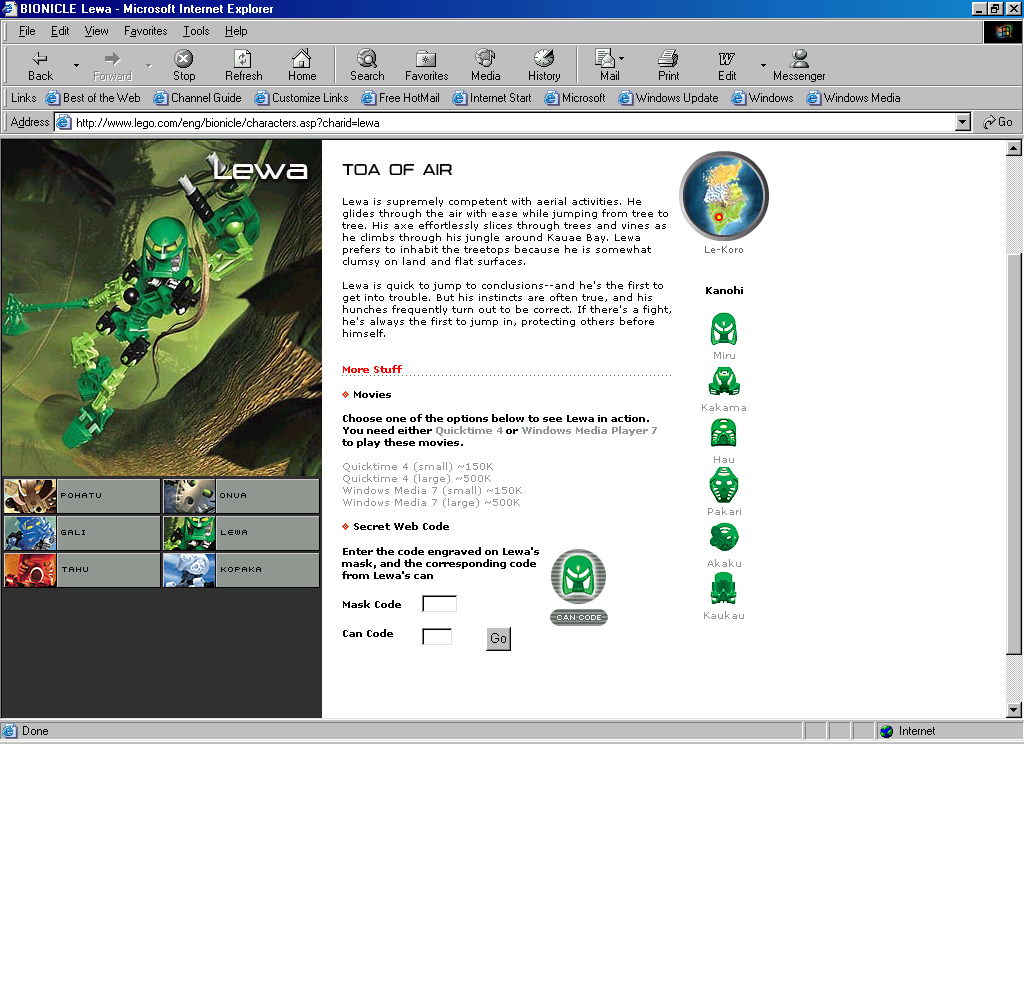
Task: Open the Edit menu
Action: click(x=59, y=31)
